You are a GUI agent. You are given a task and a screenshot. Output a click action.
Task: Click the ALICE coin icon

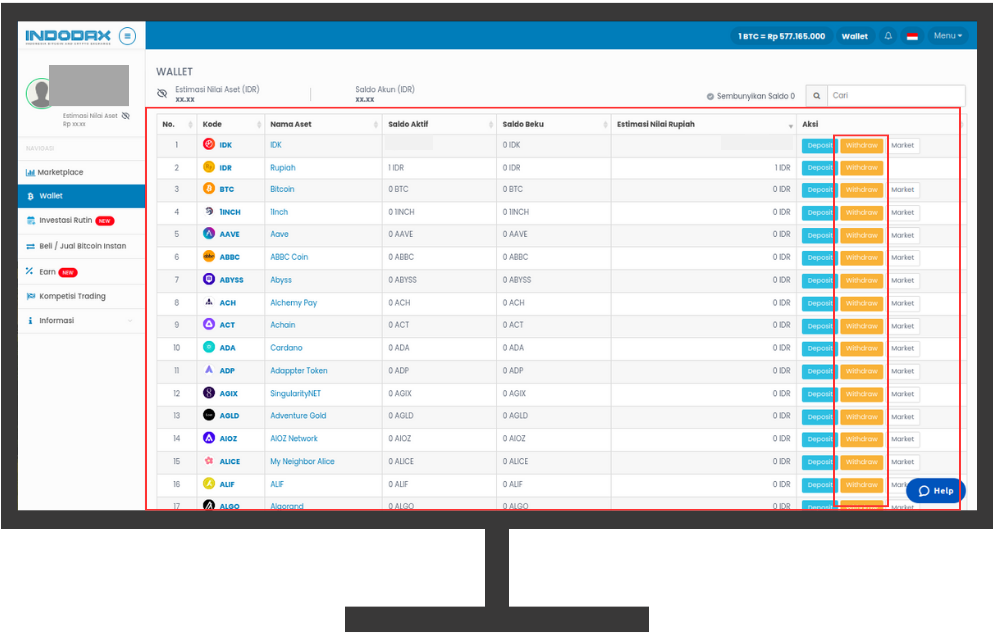[x=209, y=461]
